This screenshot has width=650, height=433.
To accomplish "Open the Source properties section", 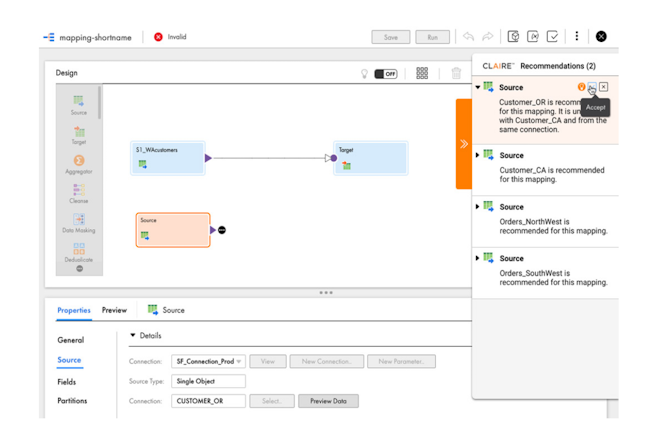I will click(x=69, y=360).
